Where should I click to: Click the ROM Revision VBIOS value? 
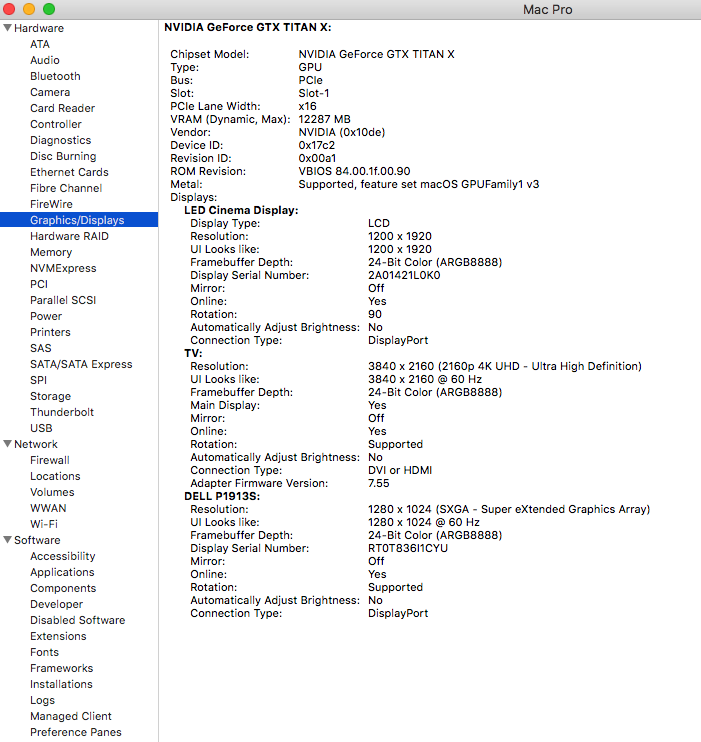[355, 171]
